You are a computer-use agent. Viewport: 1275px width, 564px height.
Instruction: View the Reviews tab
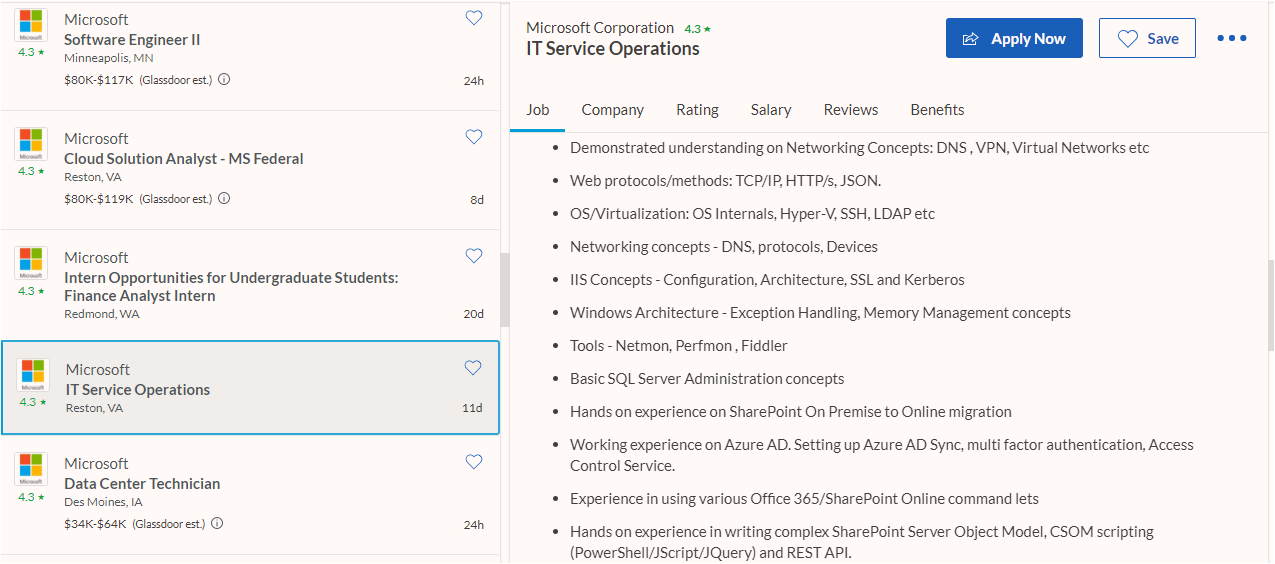click(x=850, y=110)
